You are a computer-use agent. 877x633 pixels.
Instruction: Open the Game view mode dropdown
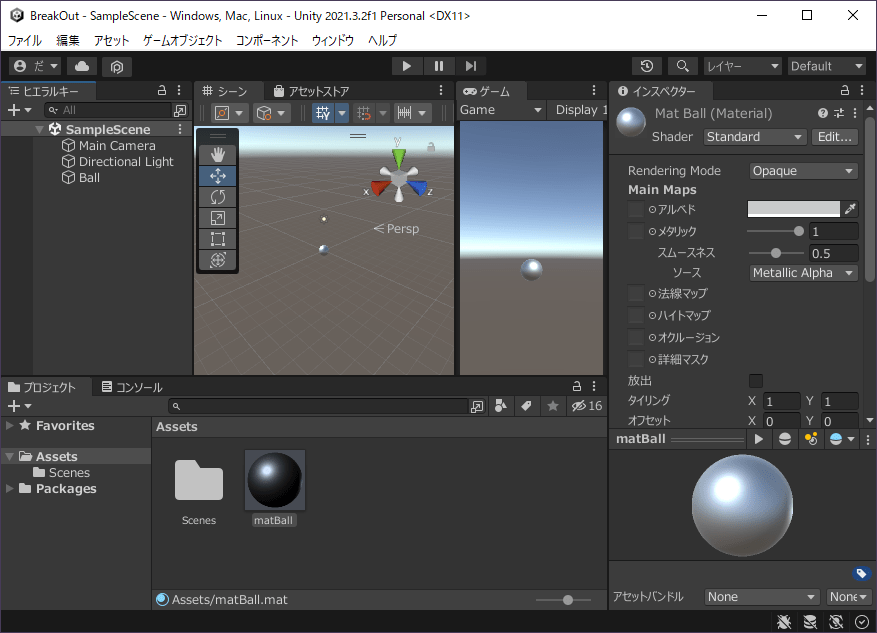[501, 110]
